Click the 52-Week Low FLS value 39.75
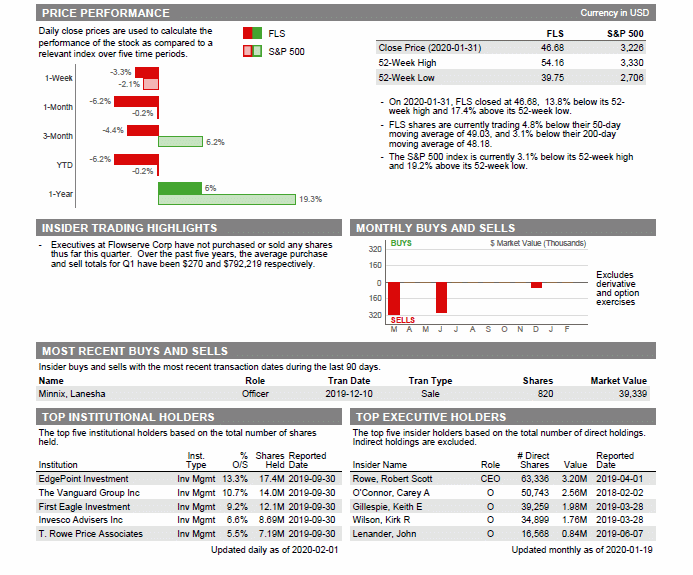This screenshot has height=575, width=693. click(552, 78)
